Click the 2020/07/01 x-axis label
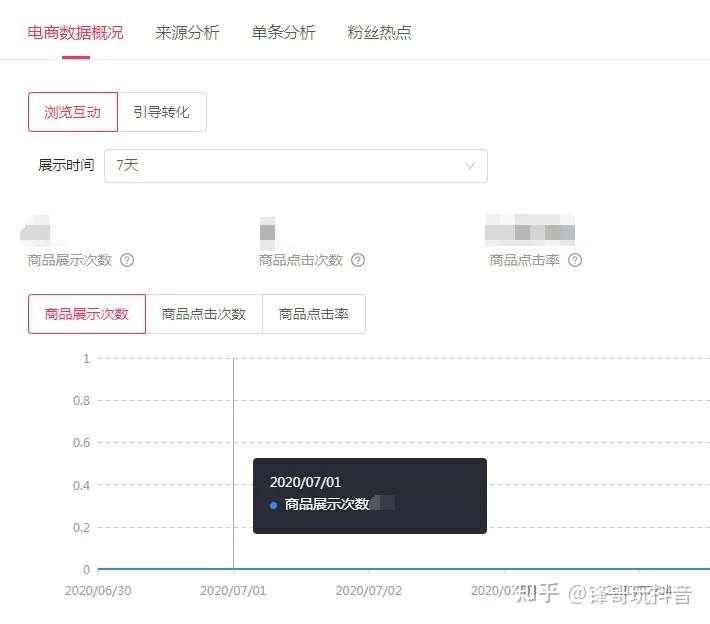 [233, 590]
